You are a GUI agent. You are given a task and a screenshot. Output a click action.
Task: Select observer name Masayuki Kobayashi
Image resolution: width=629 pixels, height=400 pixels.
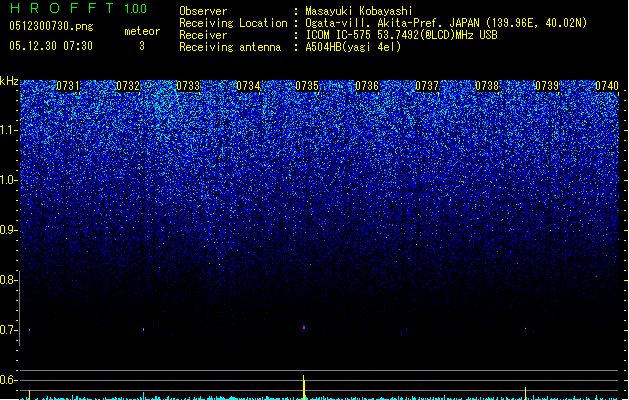pos(359,11)
